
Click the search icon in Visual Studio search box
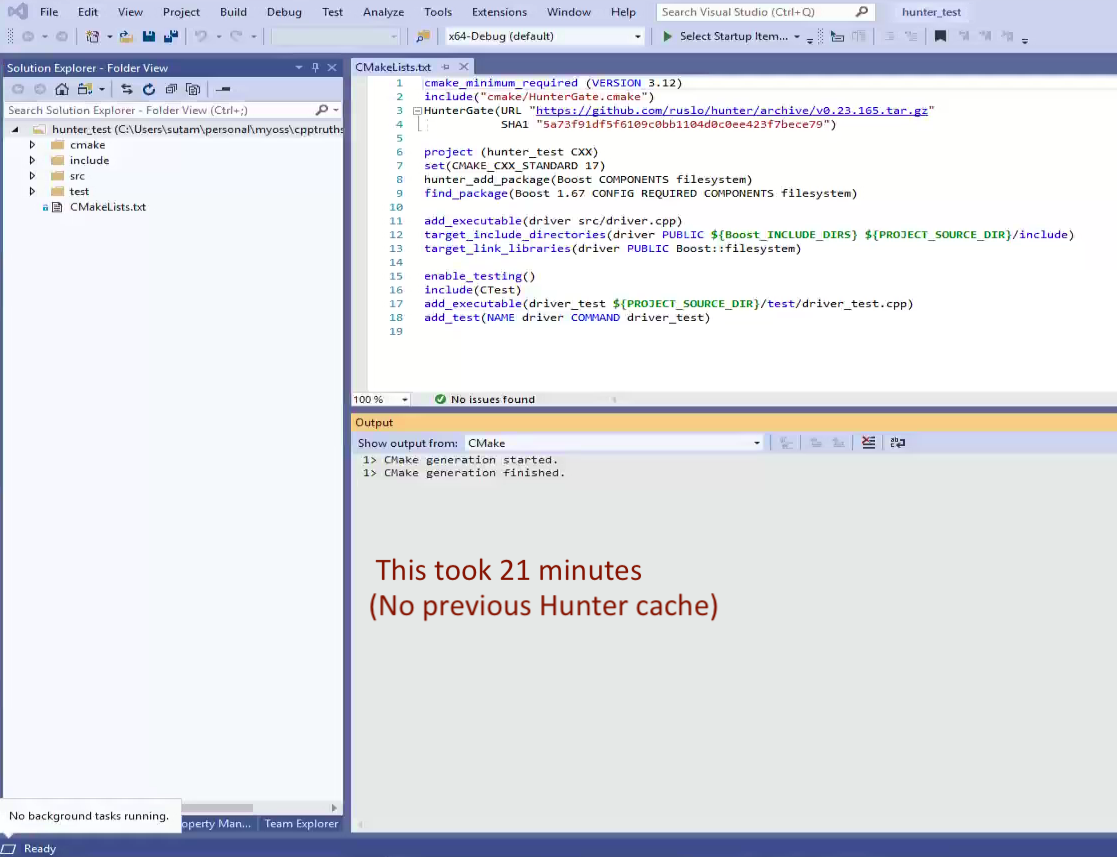[x=862, y=11]
